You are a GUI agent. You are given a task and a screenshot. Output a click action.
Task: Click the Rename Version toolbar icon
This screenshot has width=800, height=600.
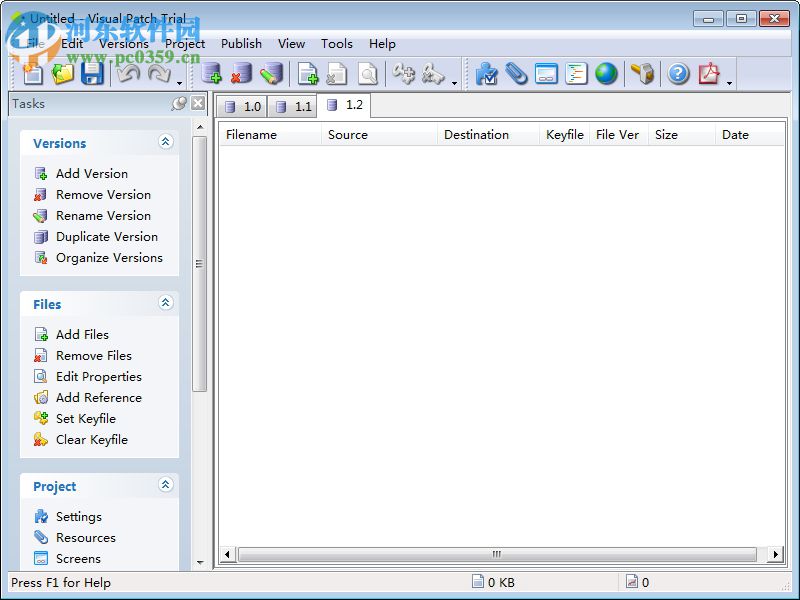271,73
